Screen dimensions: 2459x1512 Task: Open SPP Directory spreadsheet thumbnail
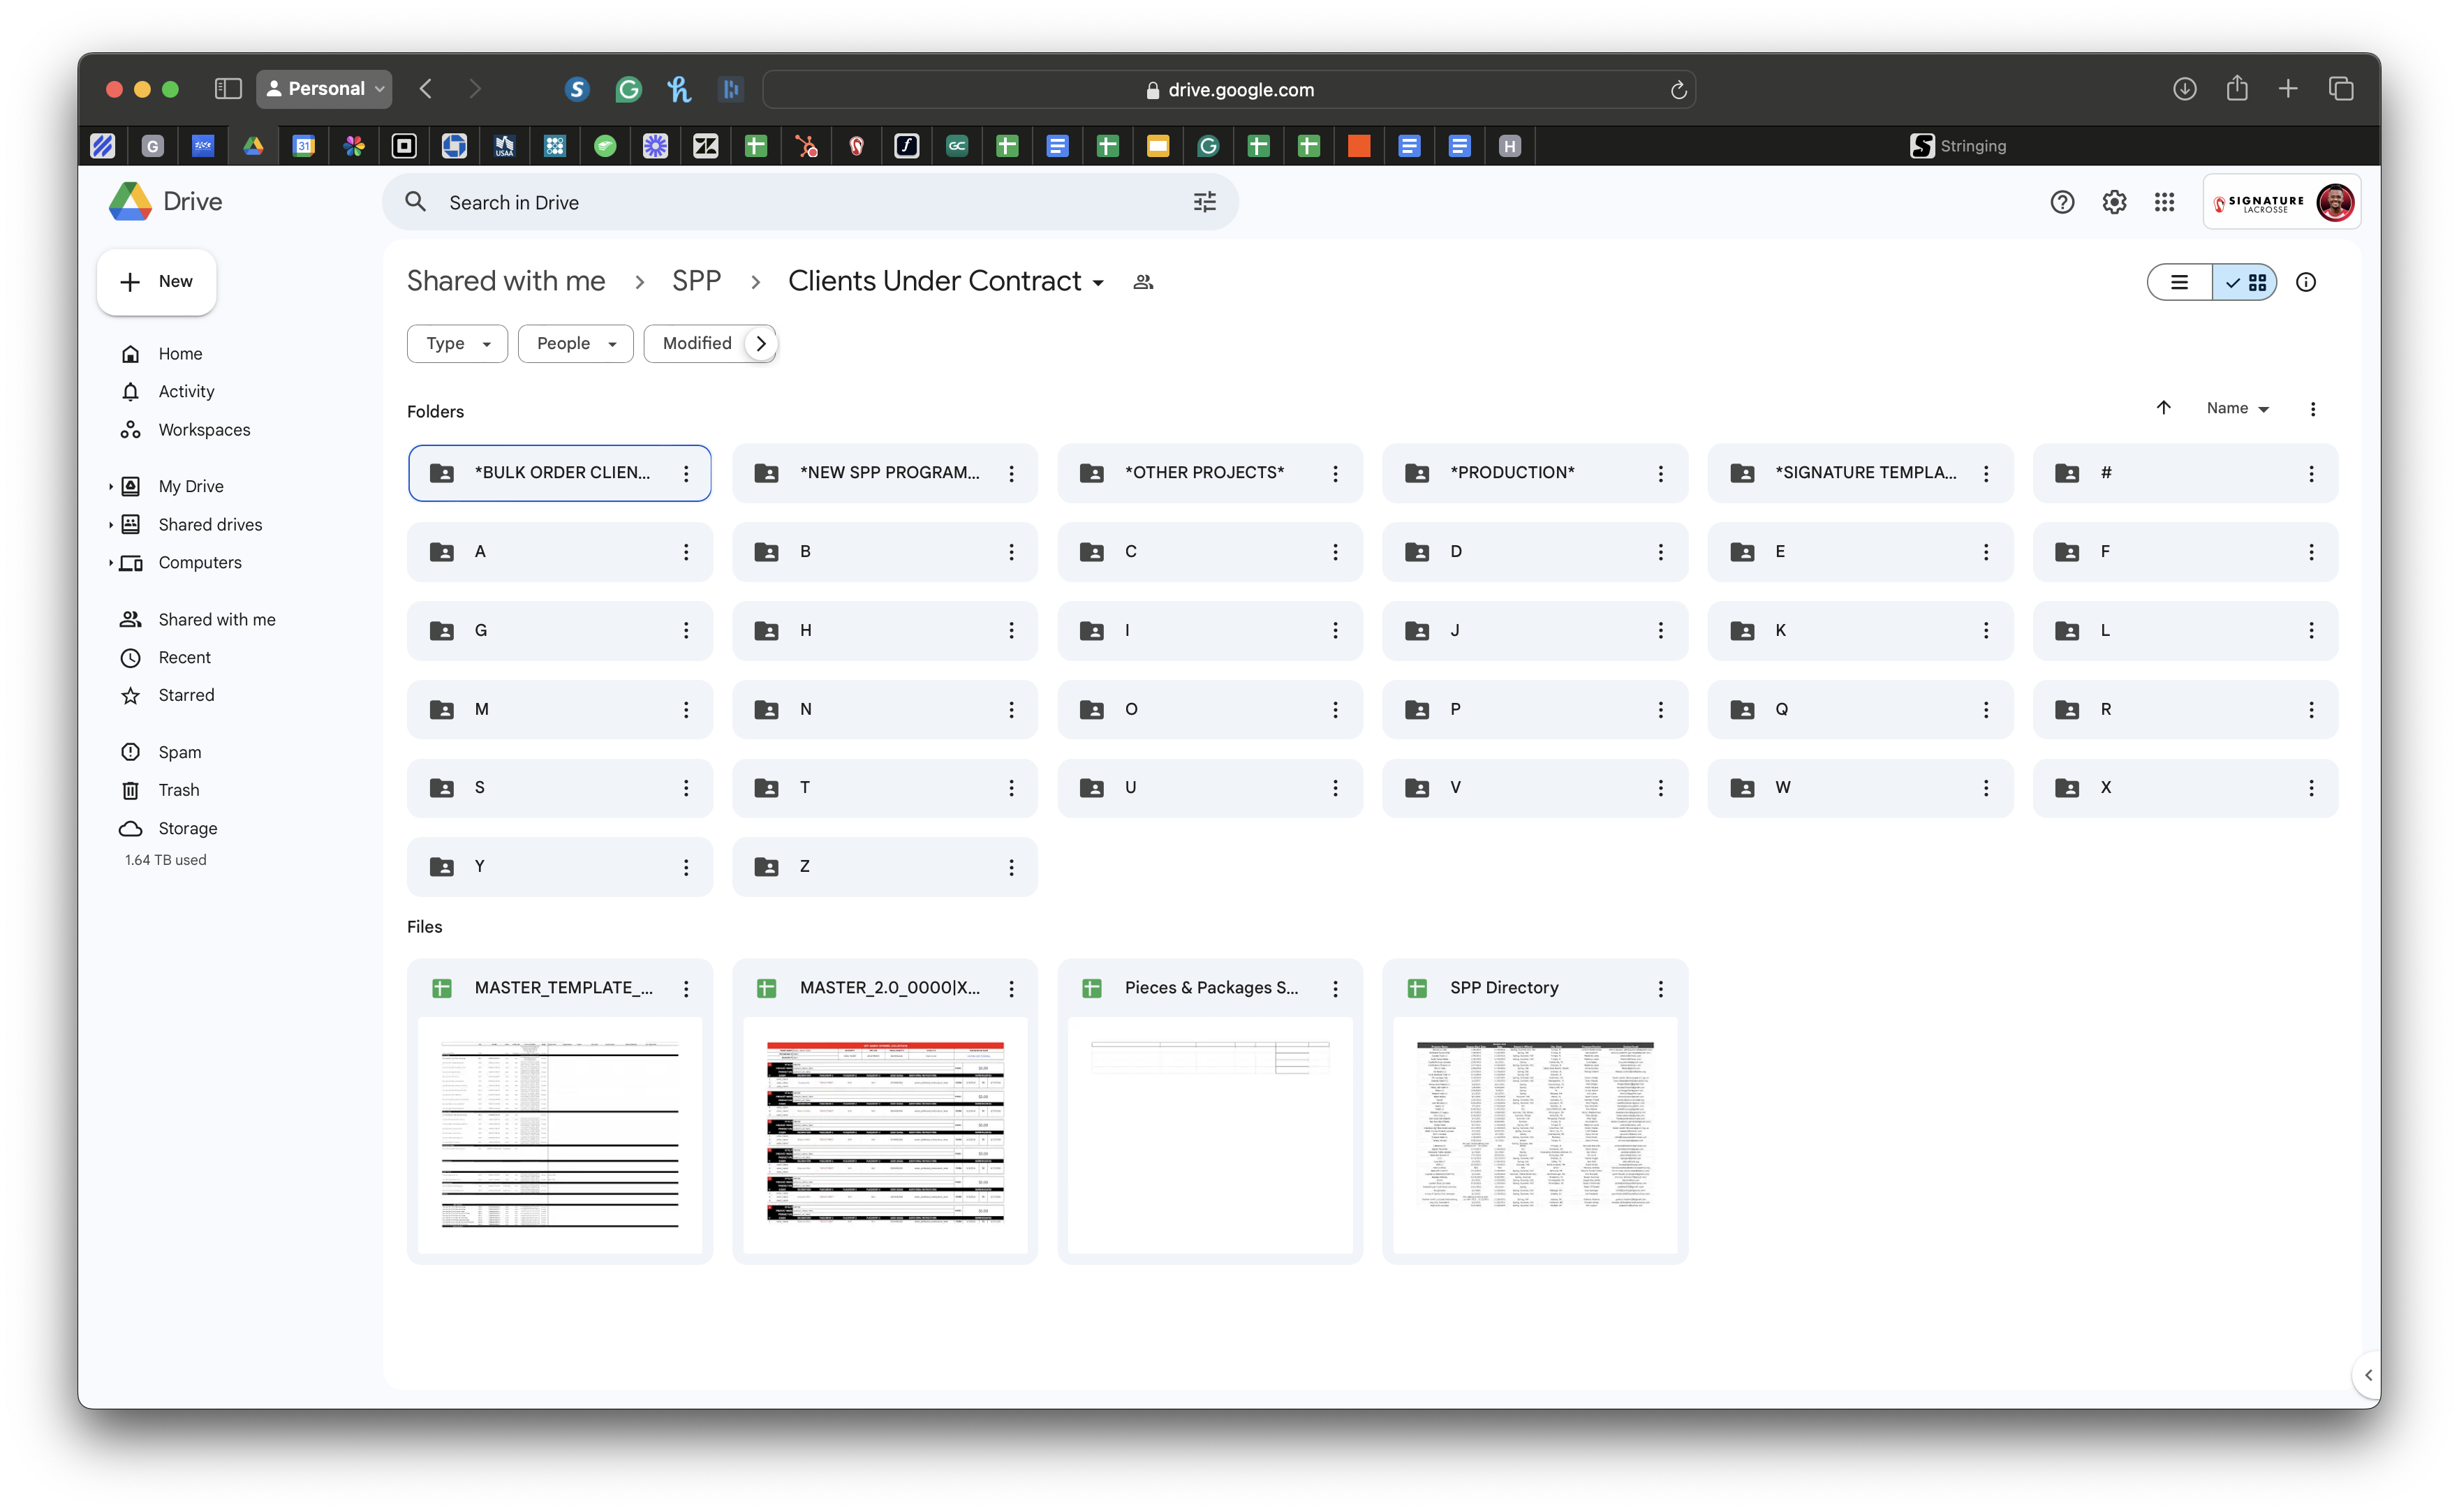coord(1534,1134)
